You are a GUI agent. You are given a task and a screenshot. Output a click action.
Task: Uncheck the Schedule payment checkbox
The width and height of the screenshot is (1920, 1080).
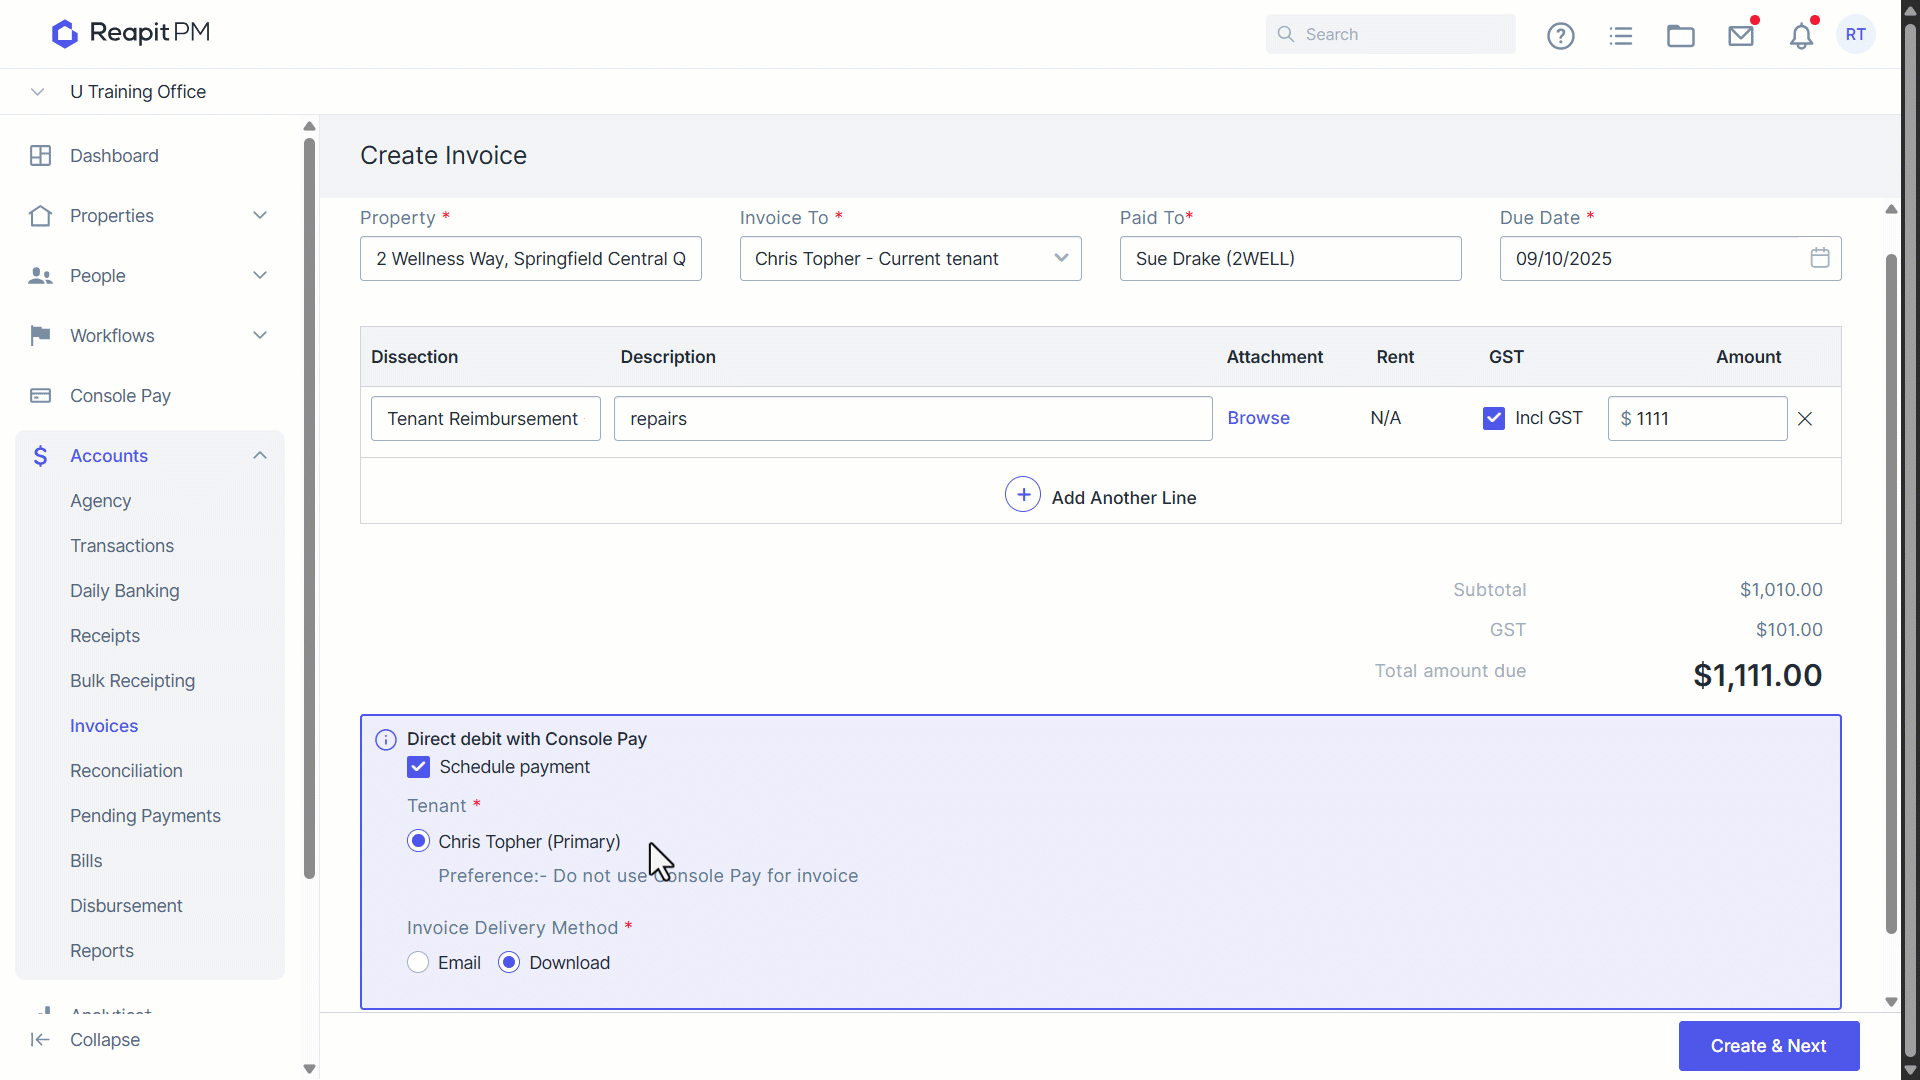(x=419, y=767)
